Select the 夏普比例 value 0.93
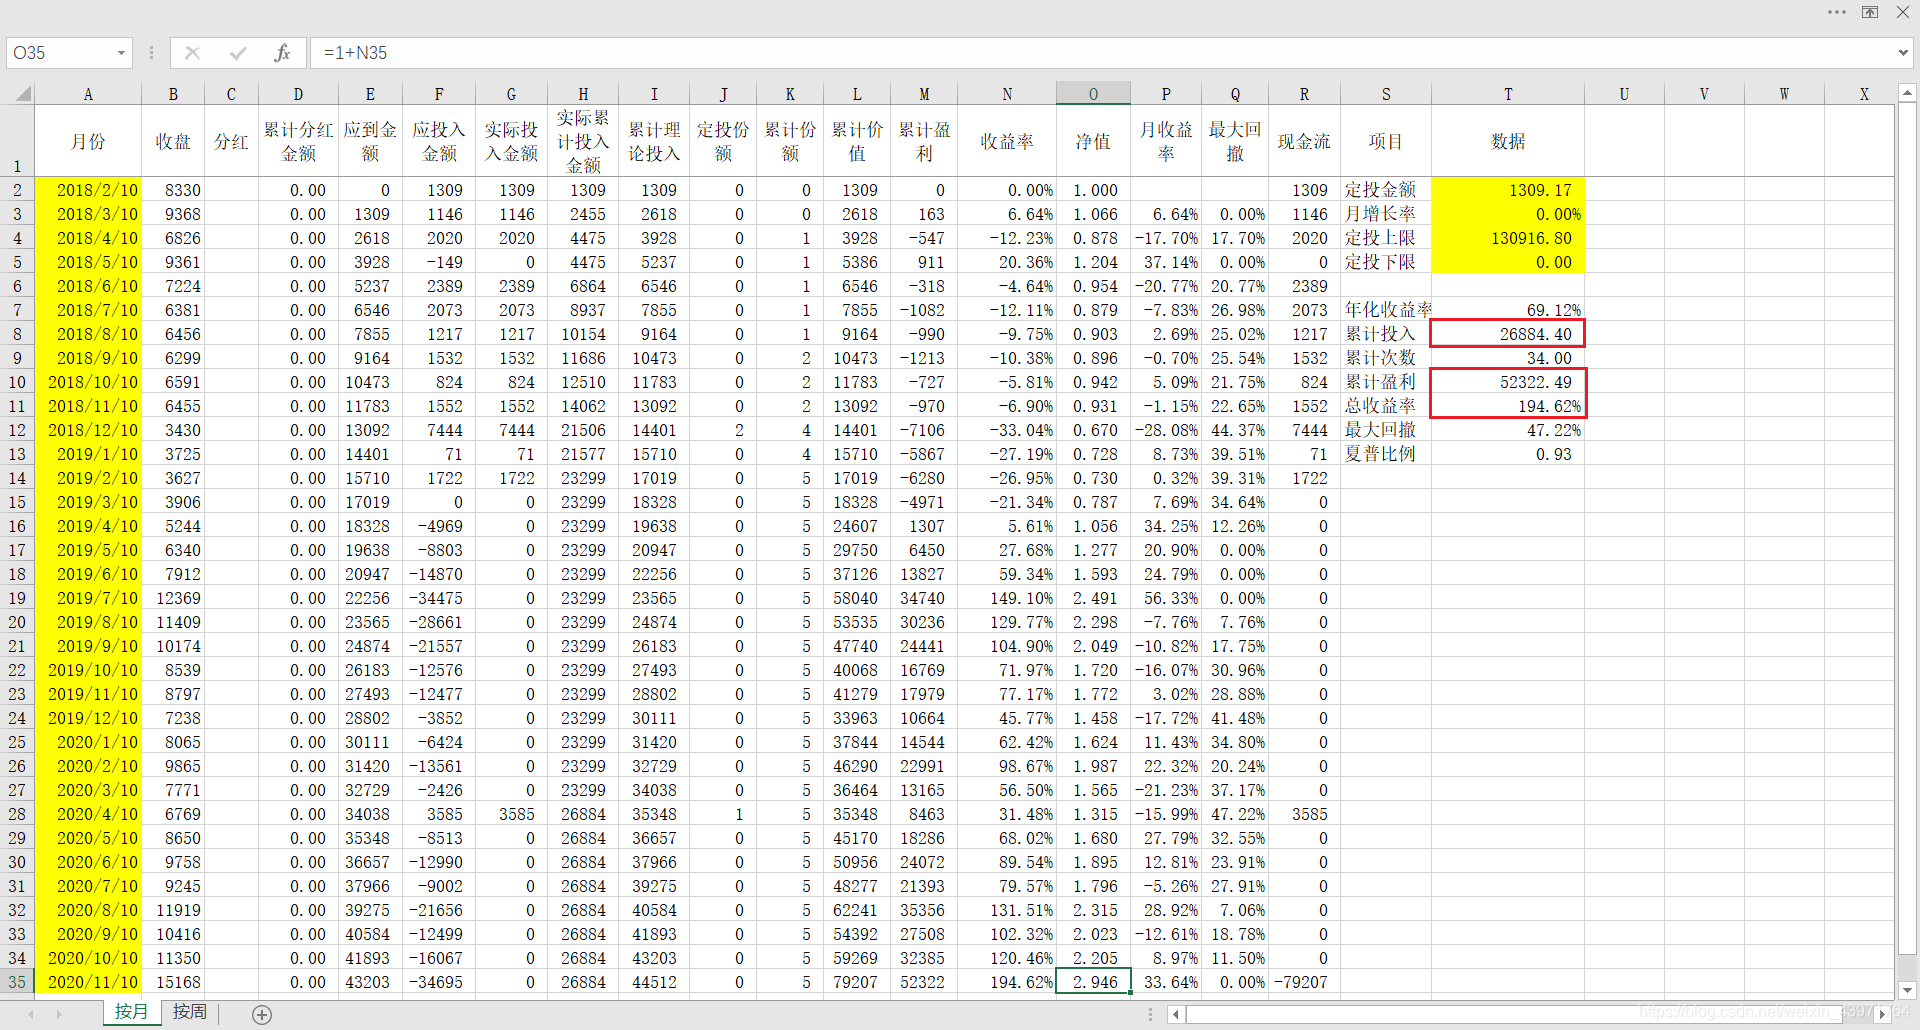This screenshot has width=1920, height=1030. (1508, 454)
